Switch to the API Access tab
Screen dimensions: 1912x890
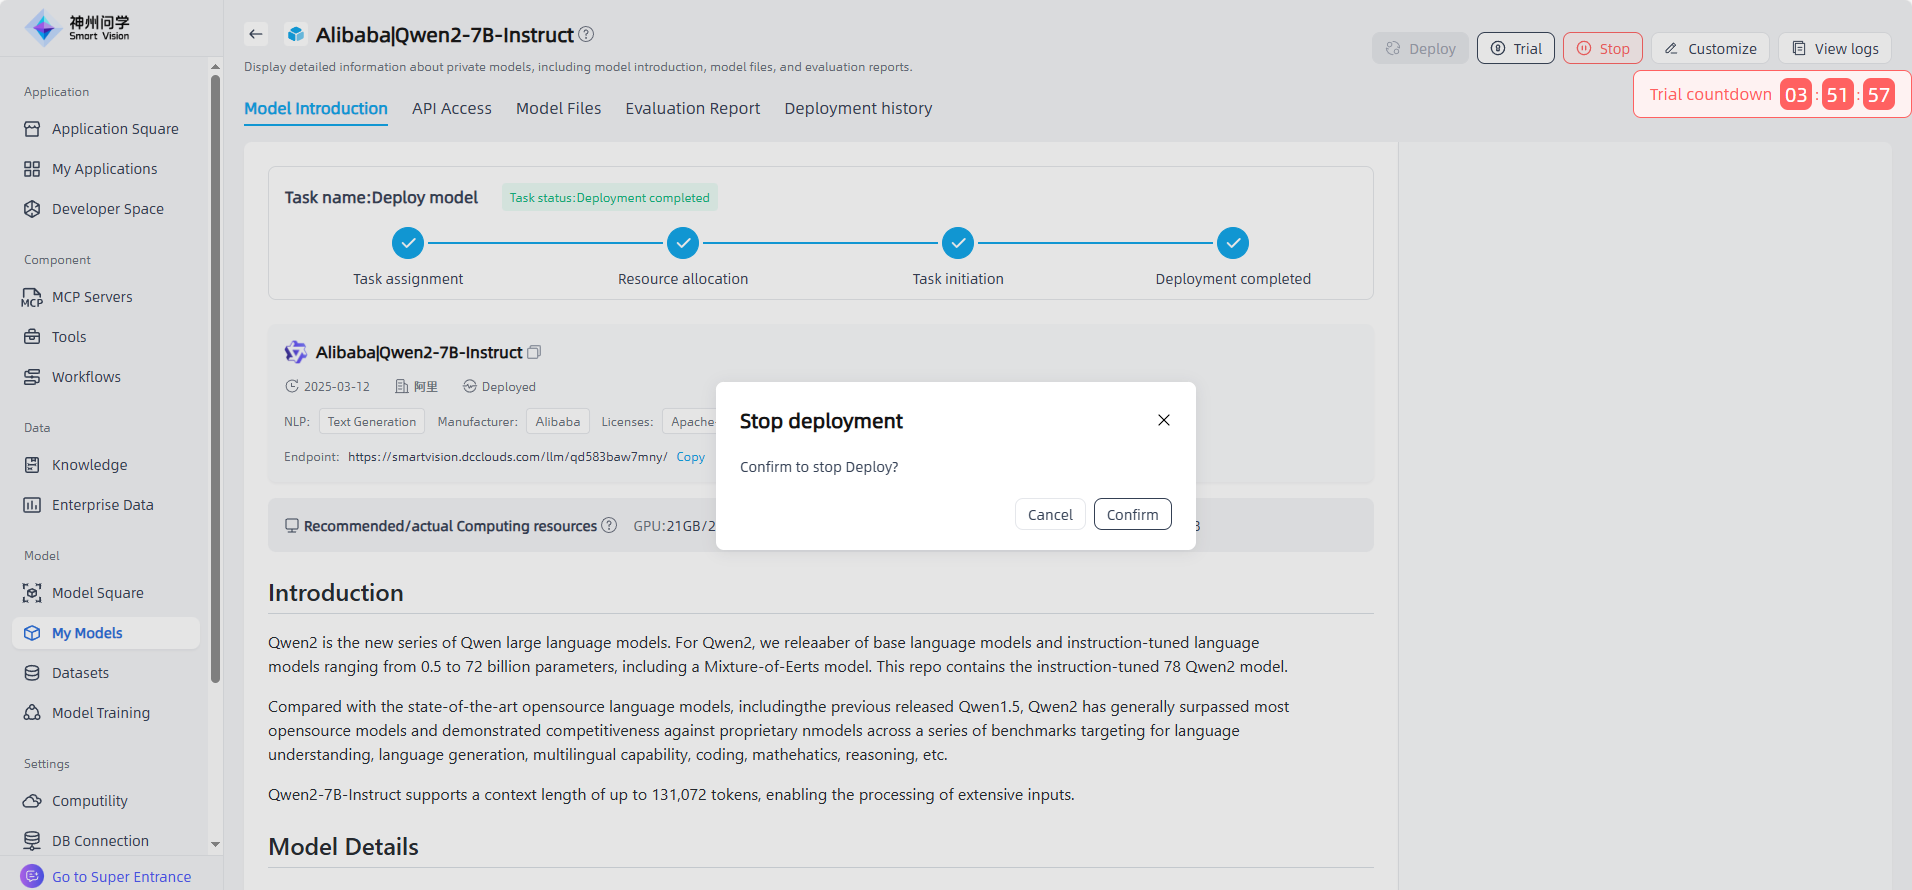coord(451,108)
